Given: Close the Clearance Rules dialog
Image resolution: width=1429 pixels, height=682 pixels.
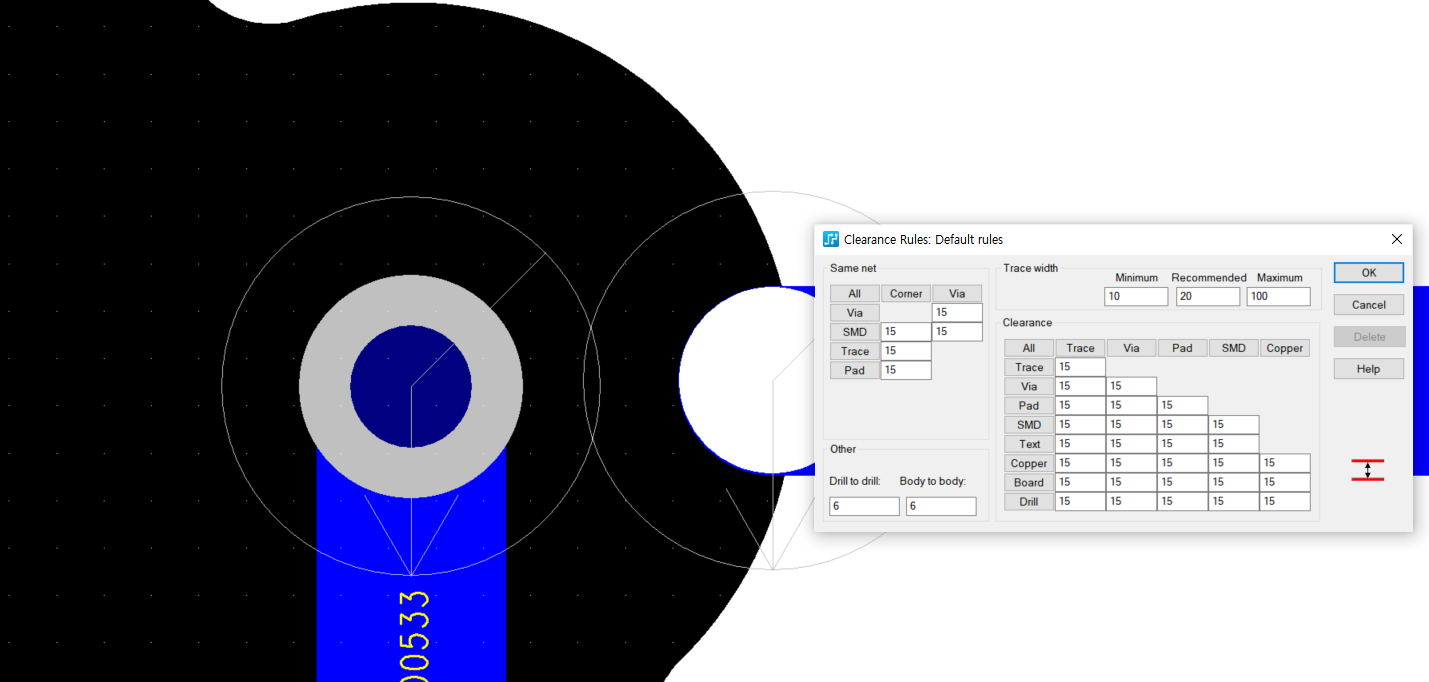Looking at the screenshot, I should 1396,239.
